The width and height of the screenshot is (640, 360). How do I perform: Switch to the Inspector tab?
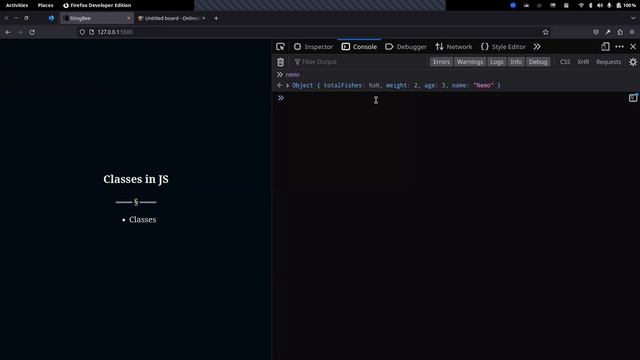click(x=313, y=47)
